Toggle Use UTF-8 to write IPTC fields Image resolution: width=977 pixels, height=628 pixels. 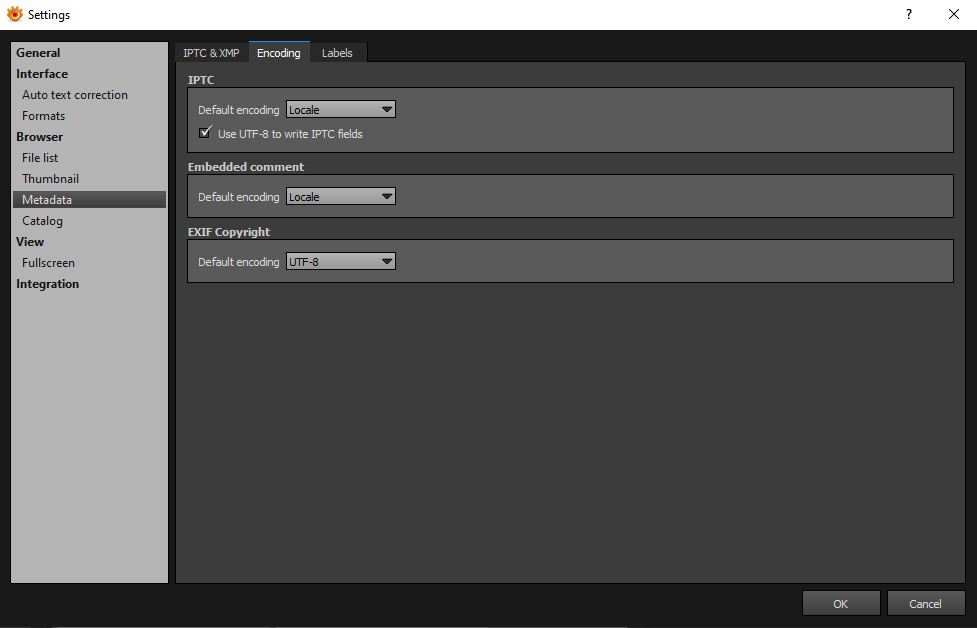(x=205, y=133)
